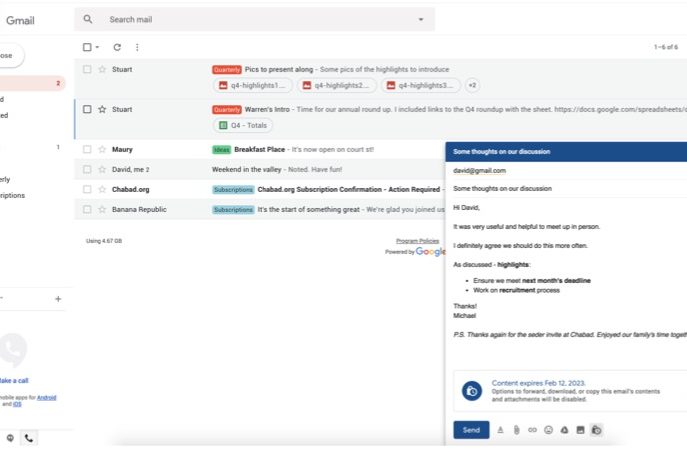Open the select-all dropdown arrow
This screenshot has height=449, width=687.
click(x=98, y=47)
